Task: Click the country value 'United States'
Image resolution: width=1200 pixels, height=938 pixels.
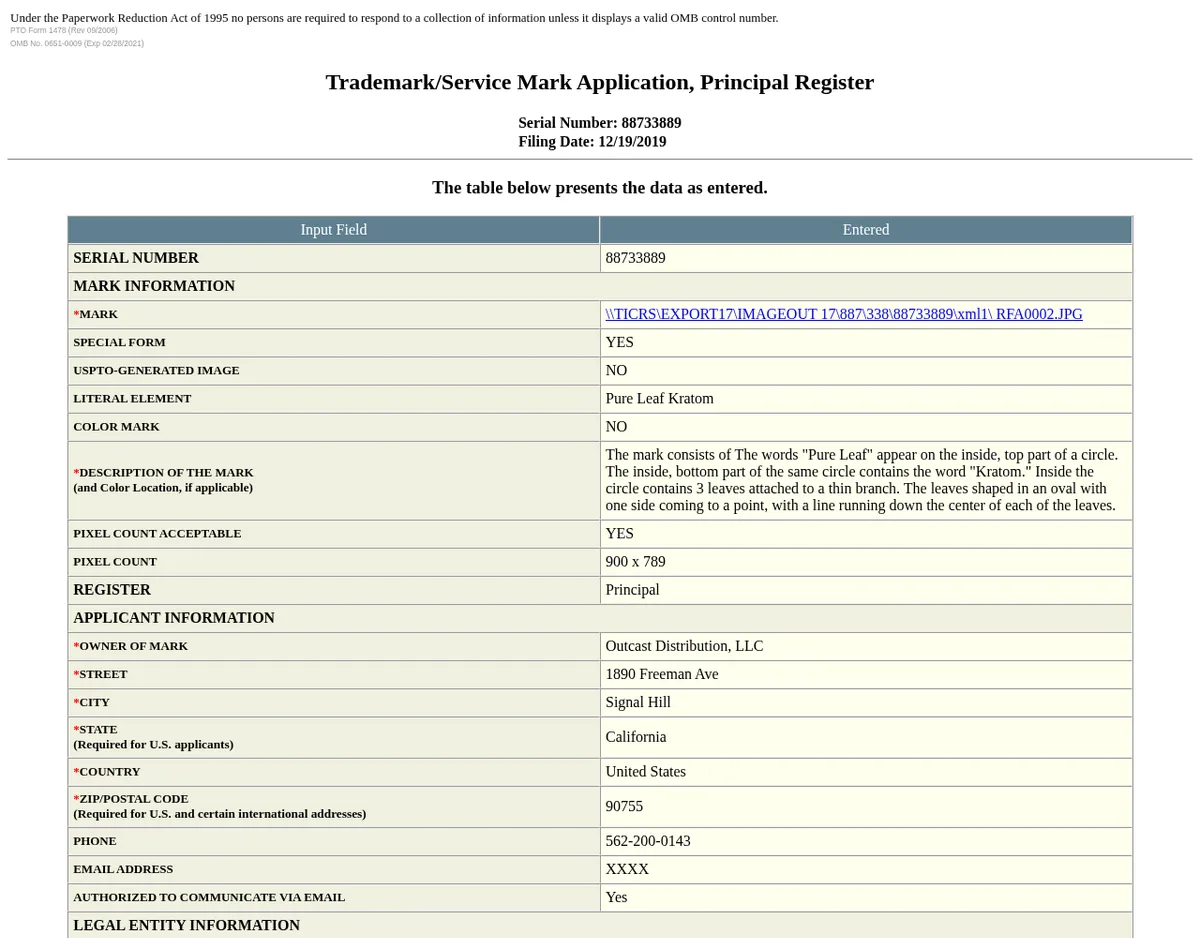Action: pos(645,772)
